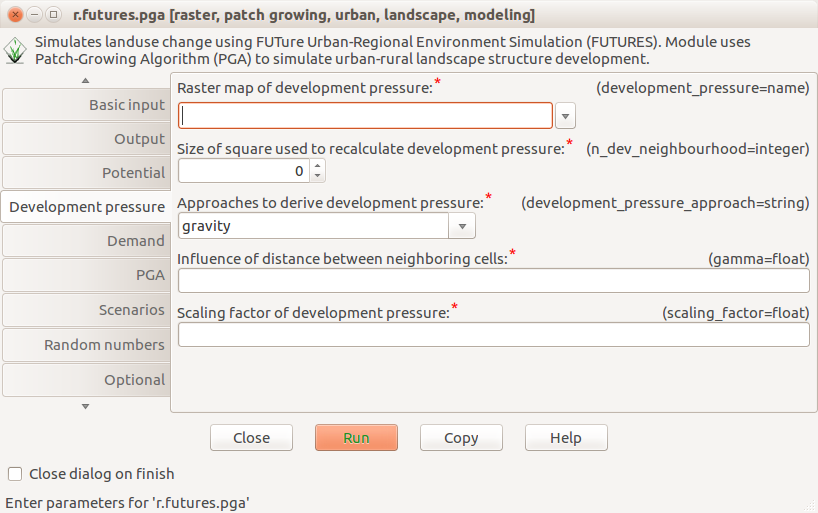
Task: Open the development pressure raster map dropdown
Action: [x=566, y=116]
